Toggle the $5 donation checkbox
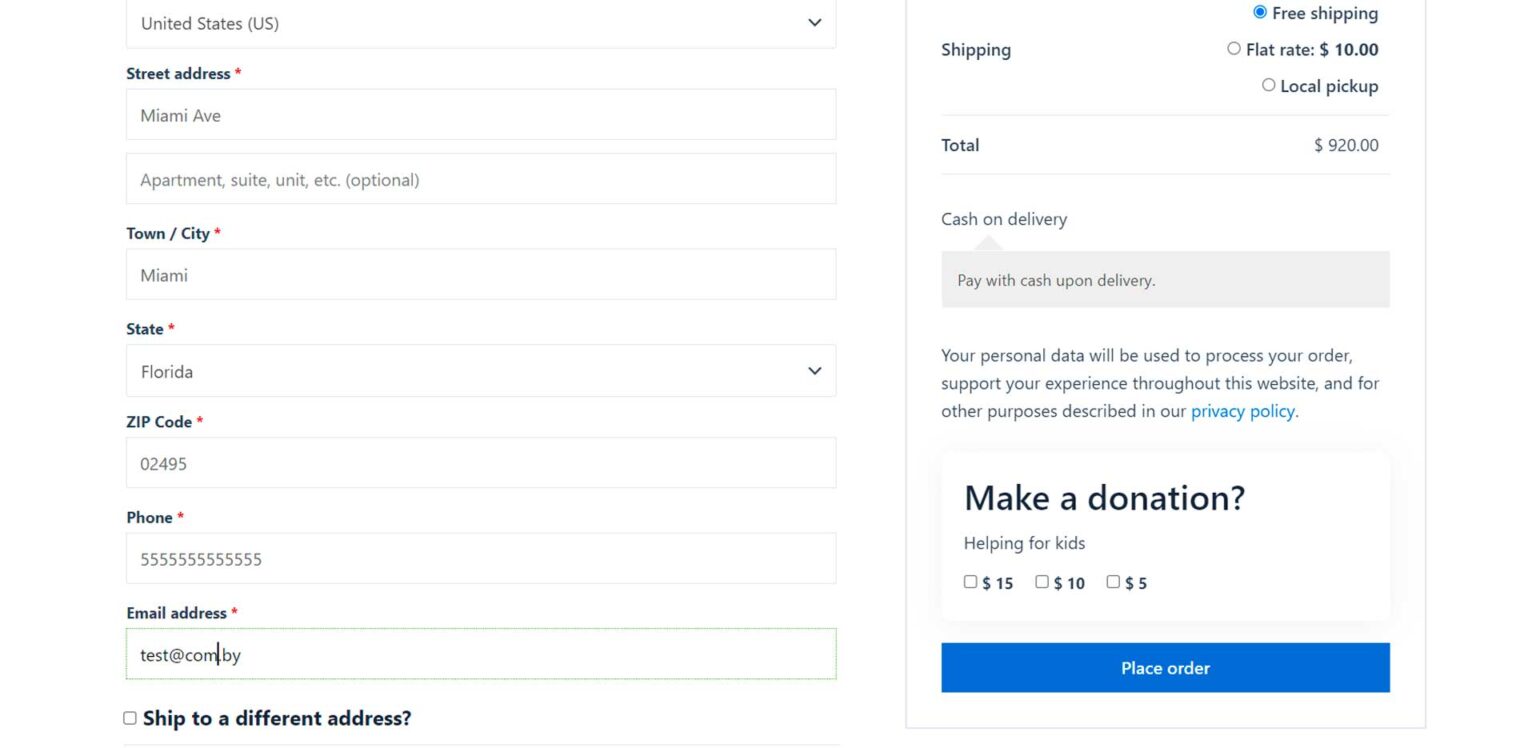 coord(1113,581)
